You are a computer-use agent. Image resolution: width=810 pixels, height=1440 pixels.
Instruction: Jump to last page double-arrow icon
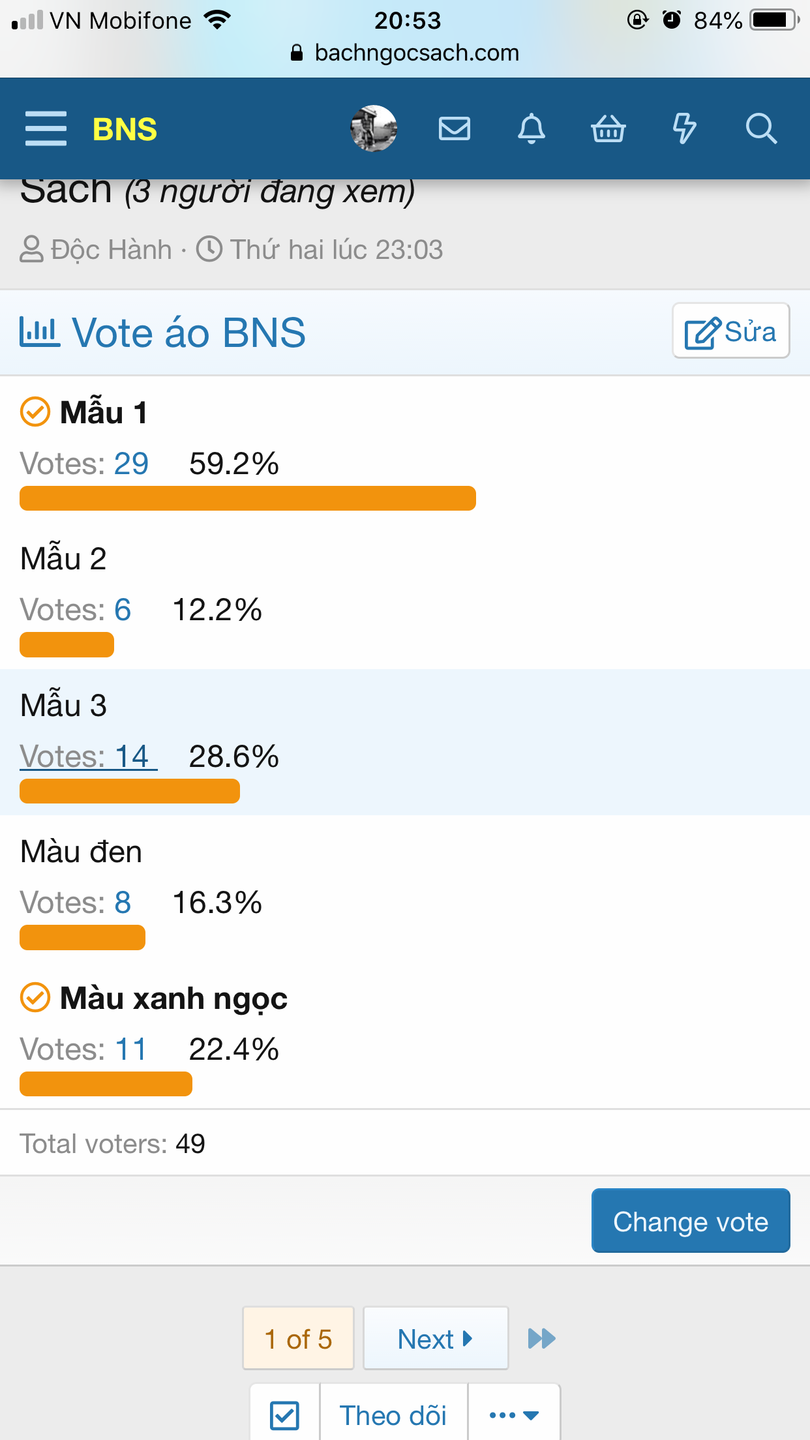coord(542,1338)
